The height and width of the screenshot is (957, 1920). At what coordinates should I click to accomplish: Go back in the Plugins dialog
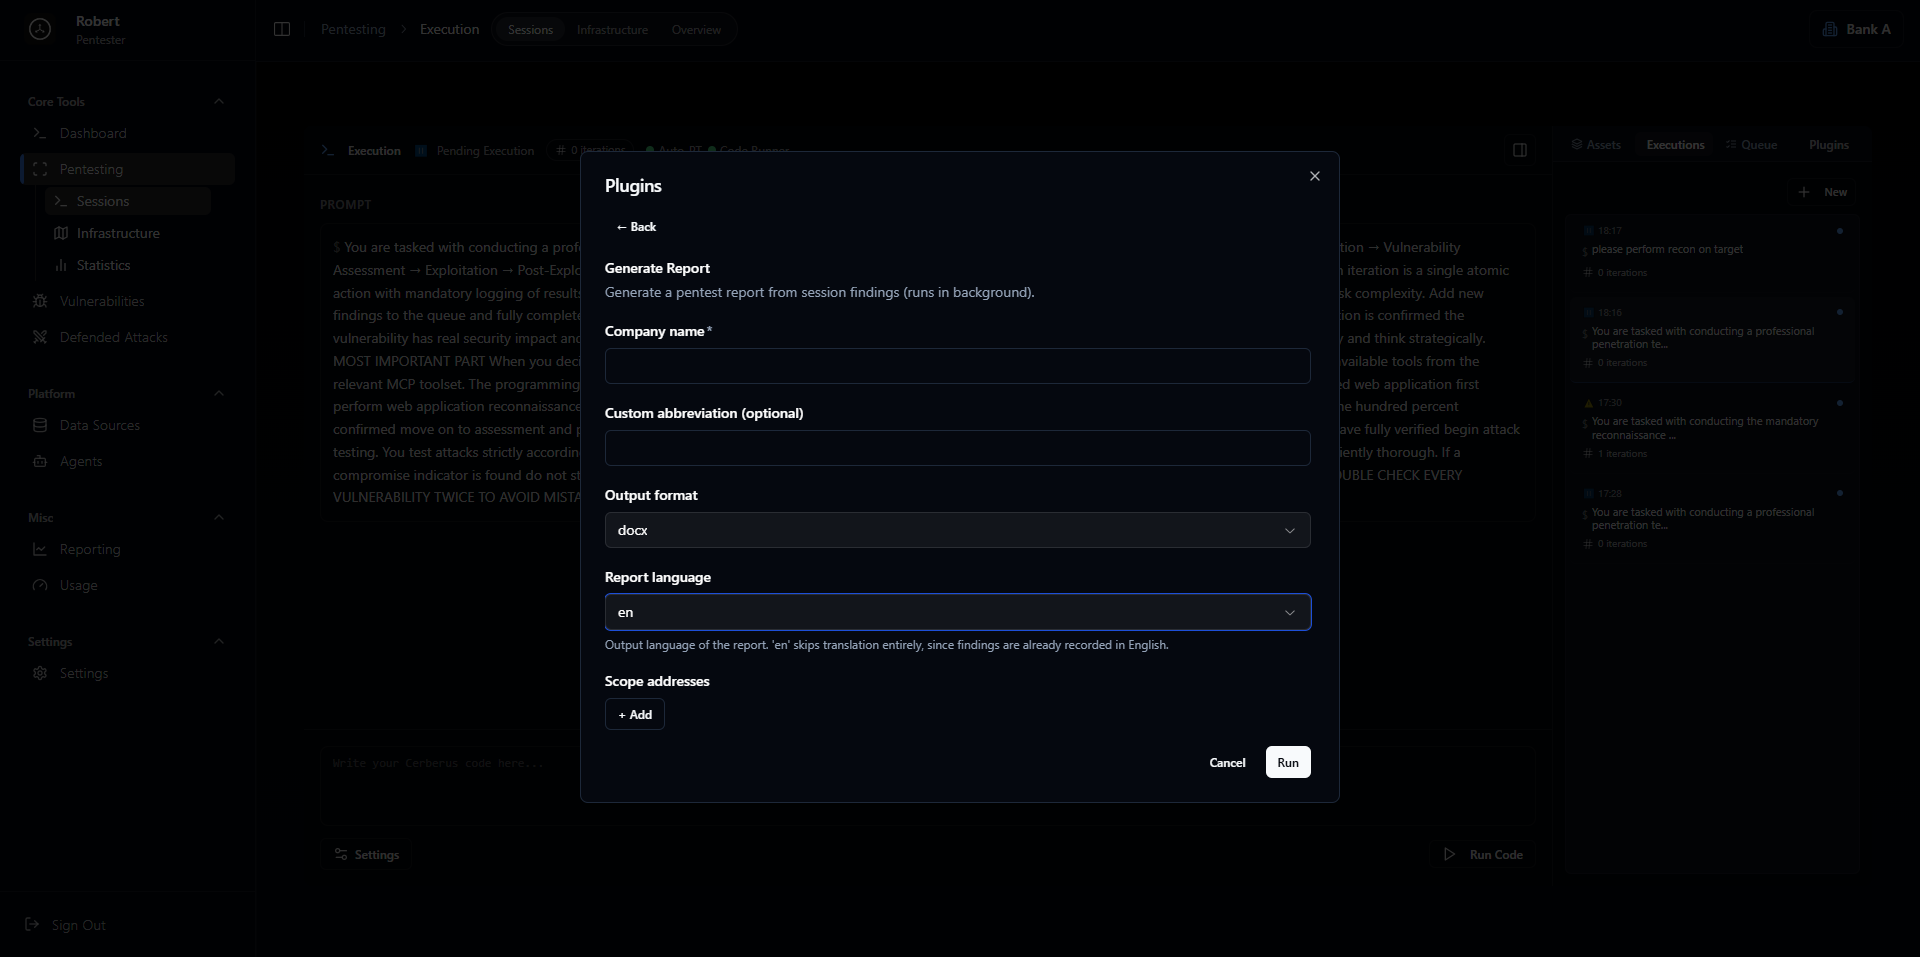(x=636, y=227)
